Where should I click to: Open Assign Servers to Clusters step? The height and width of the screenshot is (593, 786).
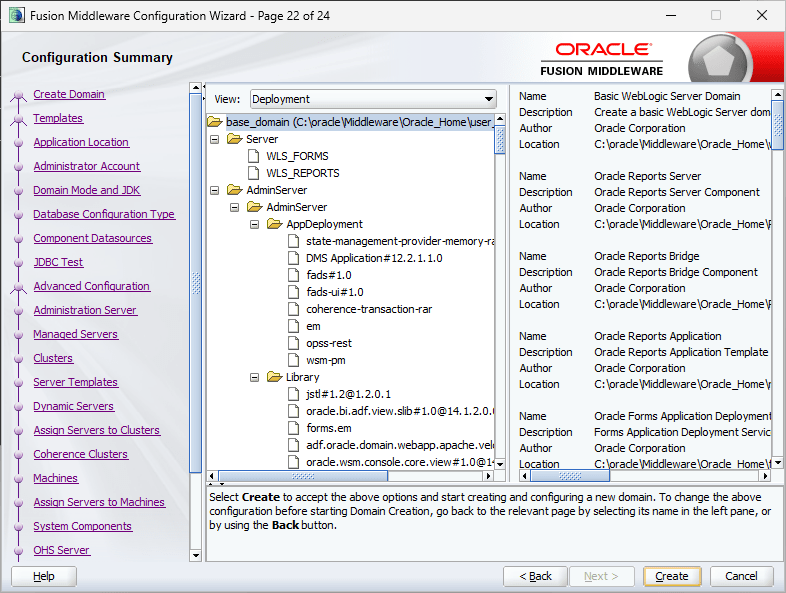point(97,430)
